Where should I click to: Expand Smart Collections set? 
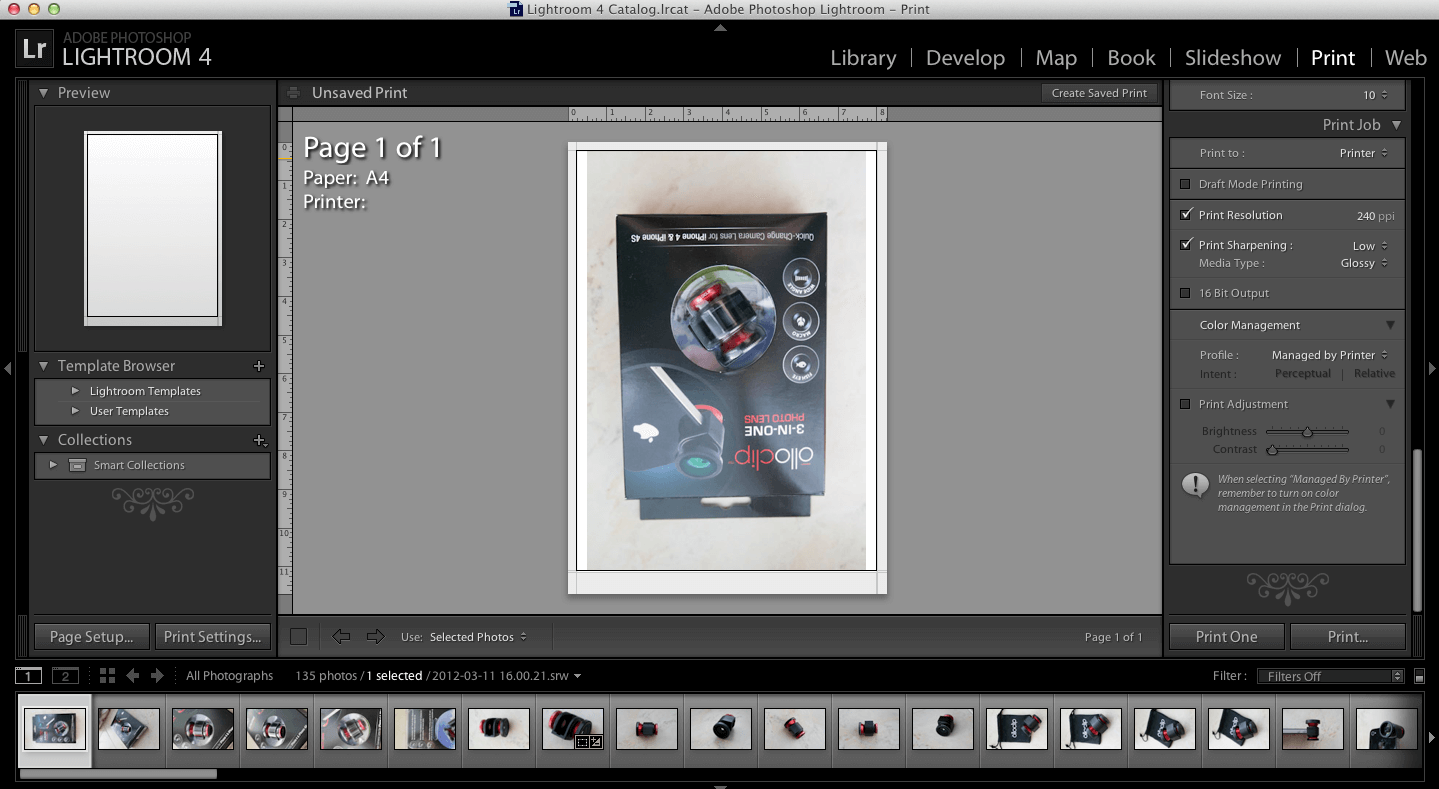53,465
